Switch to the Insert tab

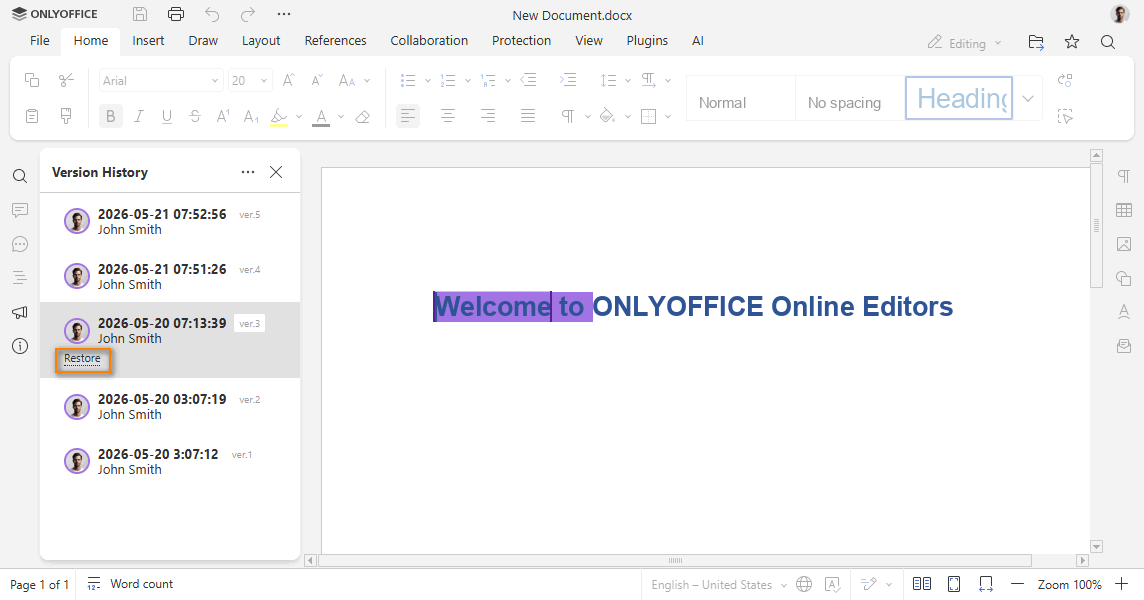(x=148, y=41)
